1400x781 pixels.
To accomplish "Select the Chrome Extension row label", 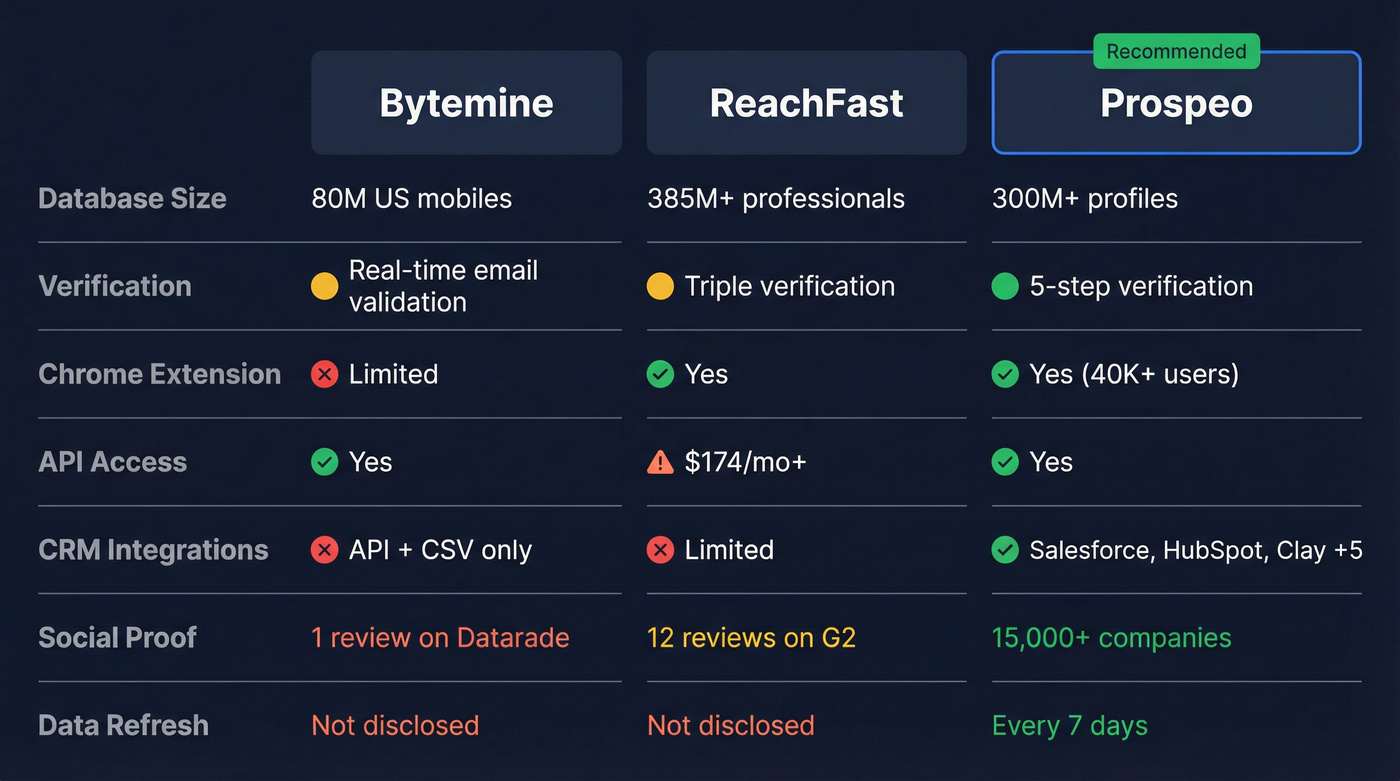I will (x=160, y=374).
